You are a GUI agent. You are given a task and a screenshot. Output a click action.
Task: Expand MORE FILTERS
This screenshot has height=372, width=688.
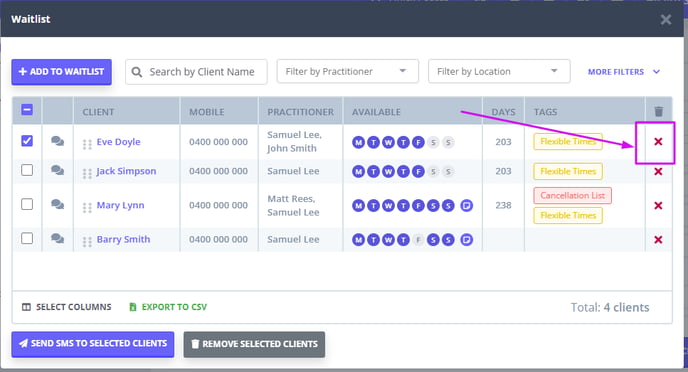(624, 72)
